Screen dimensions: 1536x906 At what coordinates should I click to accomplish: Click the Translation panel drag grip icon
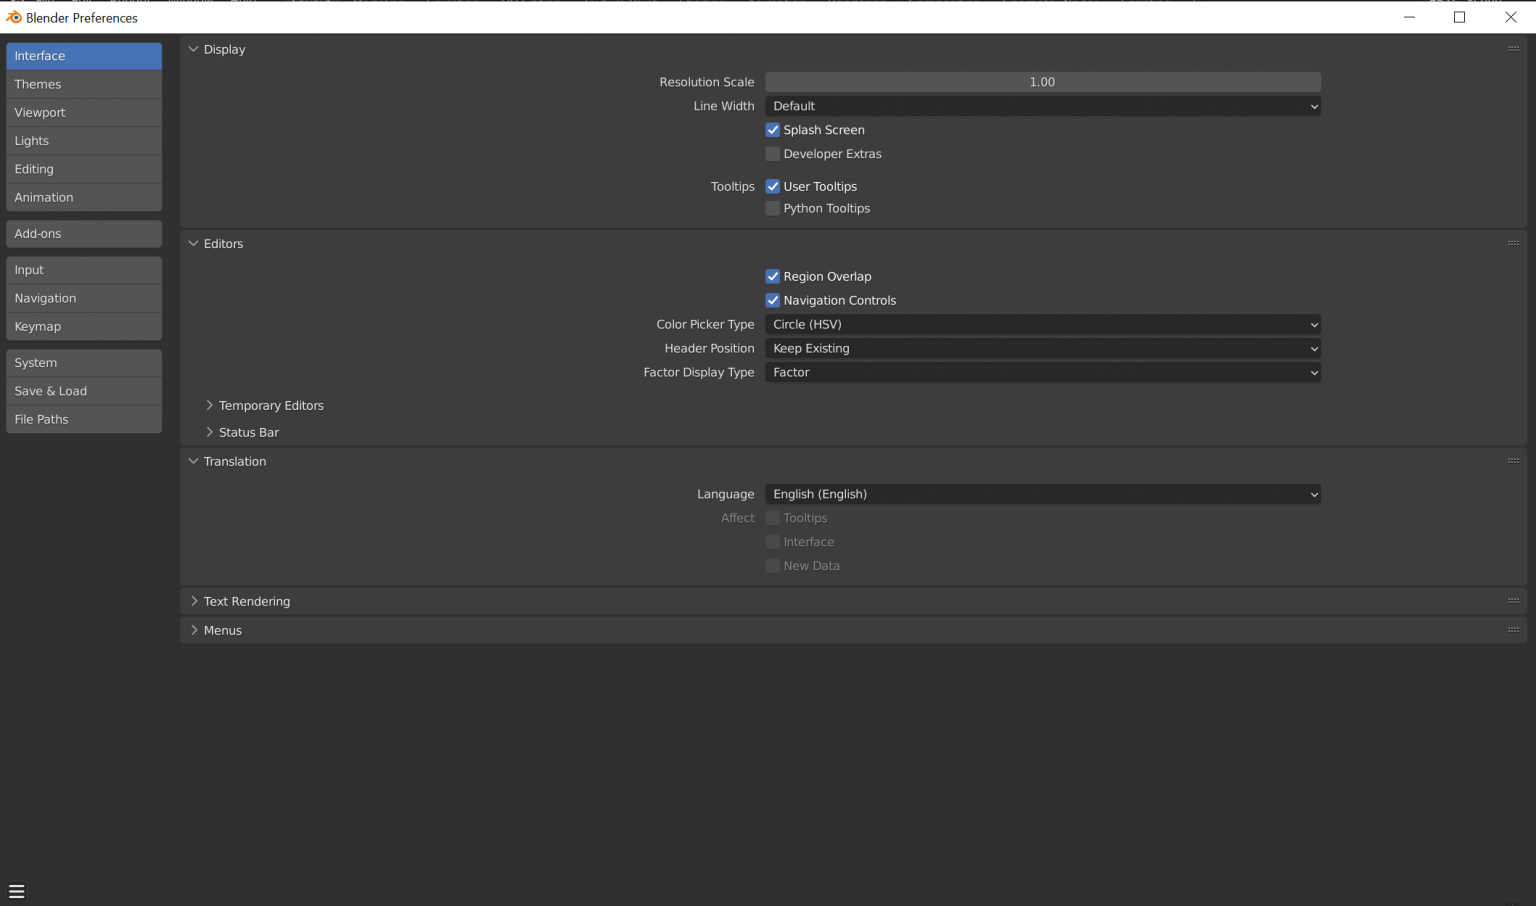[1513, 461]
